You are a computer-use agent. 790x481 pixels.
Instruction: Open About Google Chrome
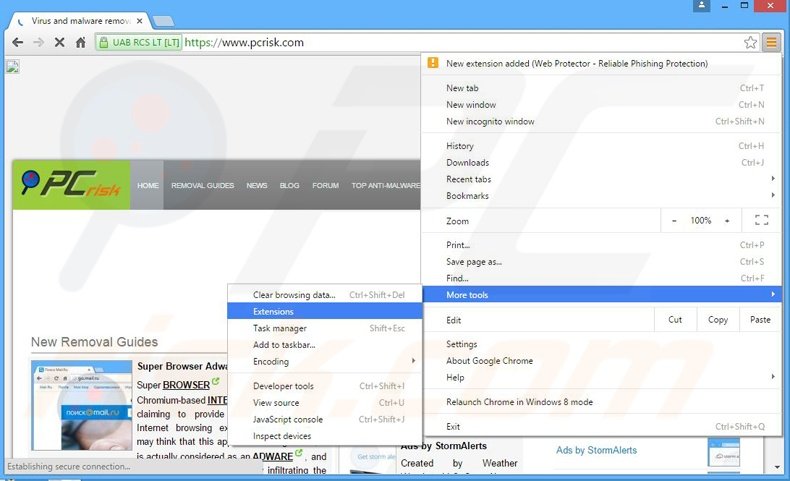point(601,361)
